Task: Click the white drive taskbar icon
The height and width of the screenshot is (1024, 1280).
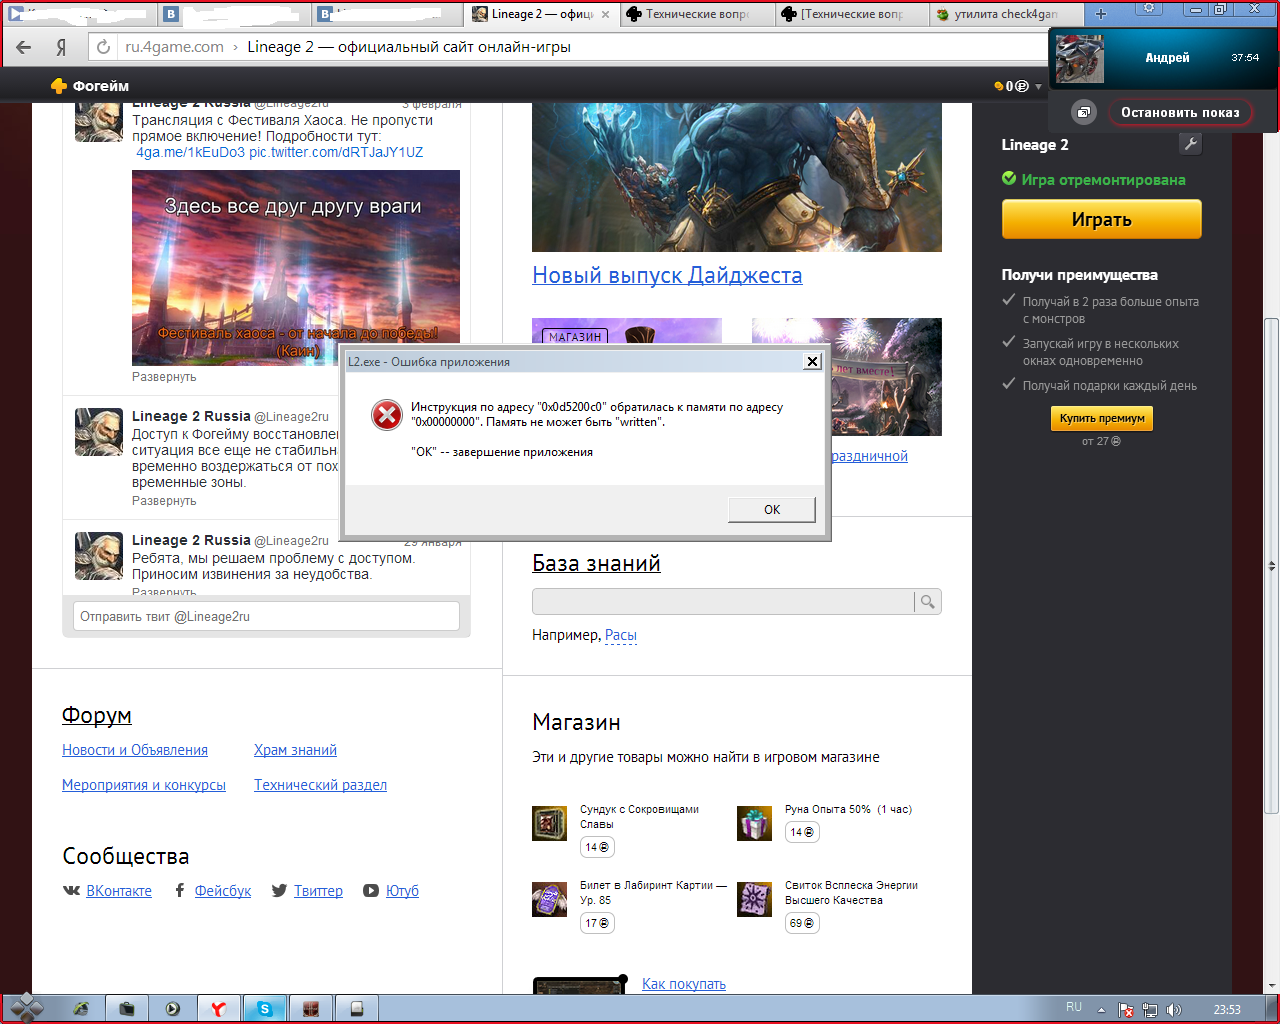Action: click(x=357, y=1009)
